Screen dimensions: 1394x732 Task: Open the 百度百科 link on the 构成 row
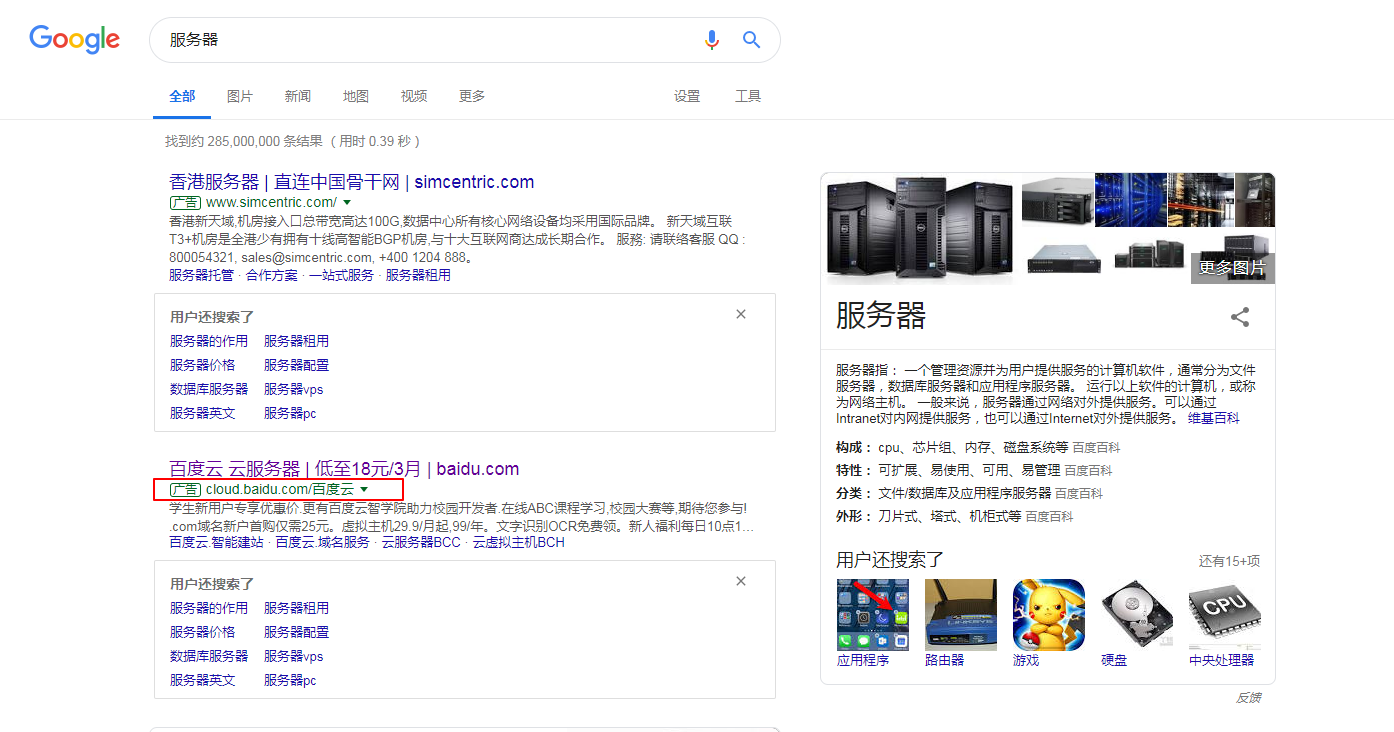pyautogui.click(x=1095, y=447)
